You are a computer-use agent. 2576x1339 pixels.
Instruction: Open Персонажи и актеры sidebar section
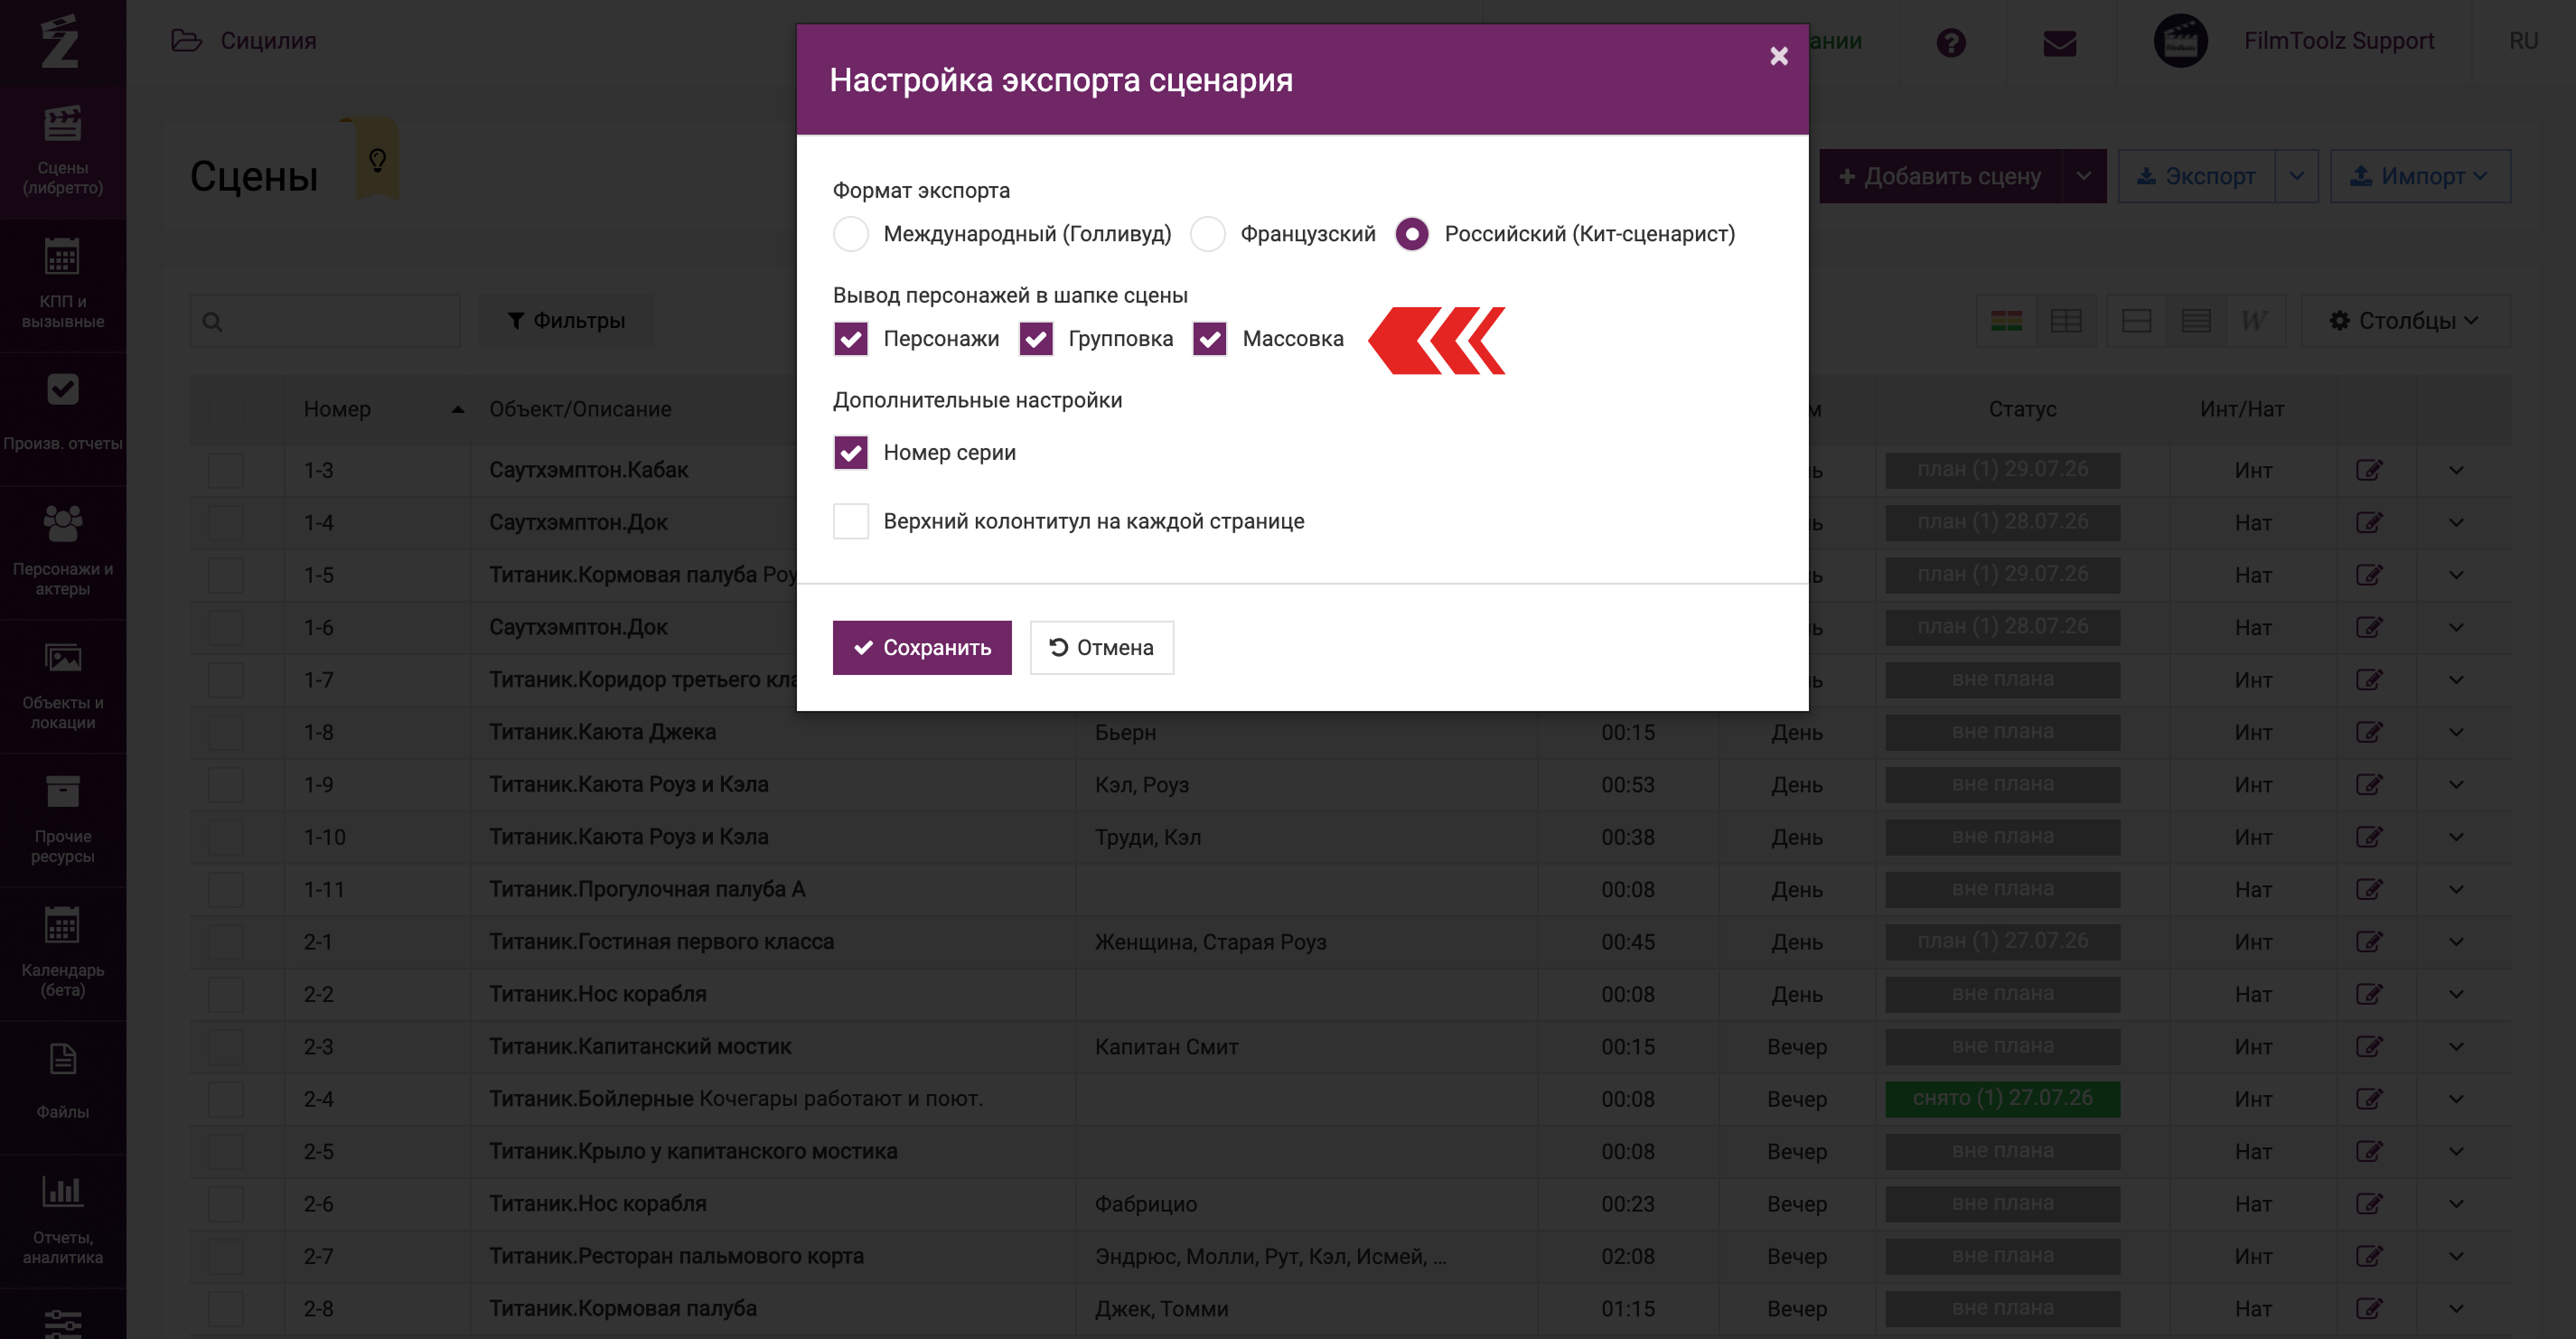point(63,552)
